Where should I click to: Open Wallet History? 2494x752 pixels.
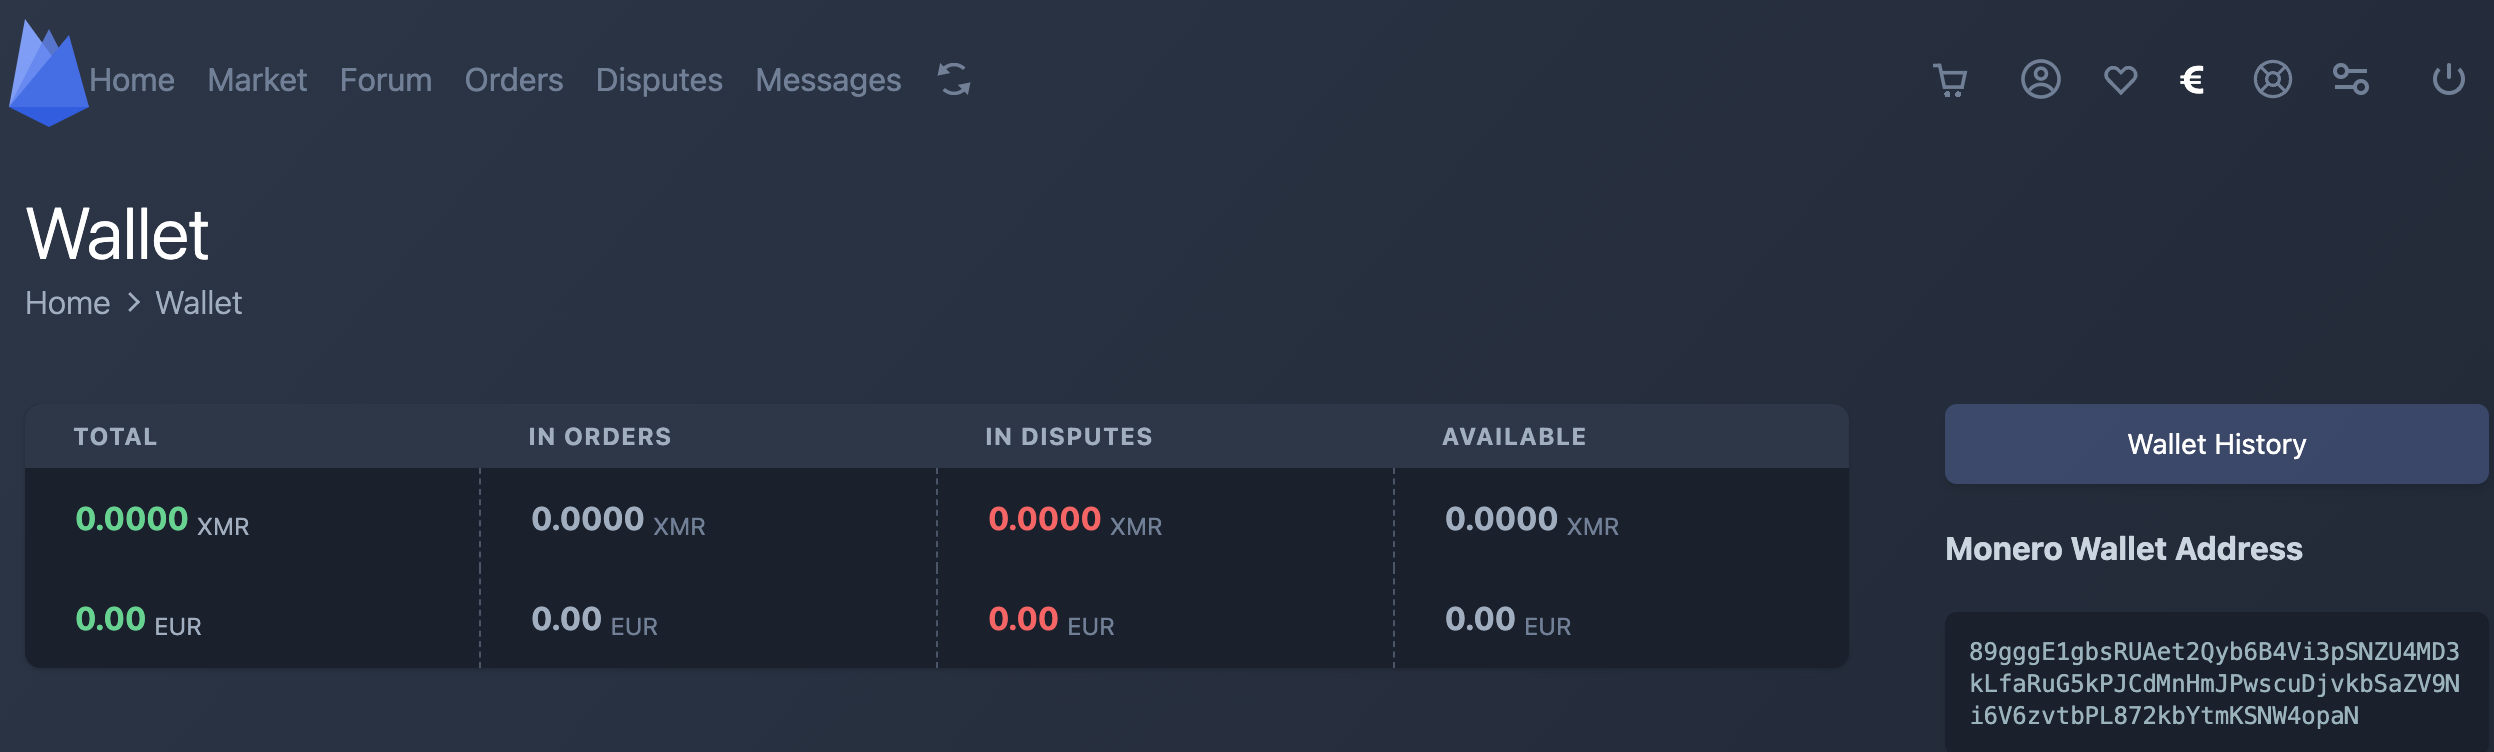point(2216,444)
